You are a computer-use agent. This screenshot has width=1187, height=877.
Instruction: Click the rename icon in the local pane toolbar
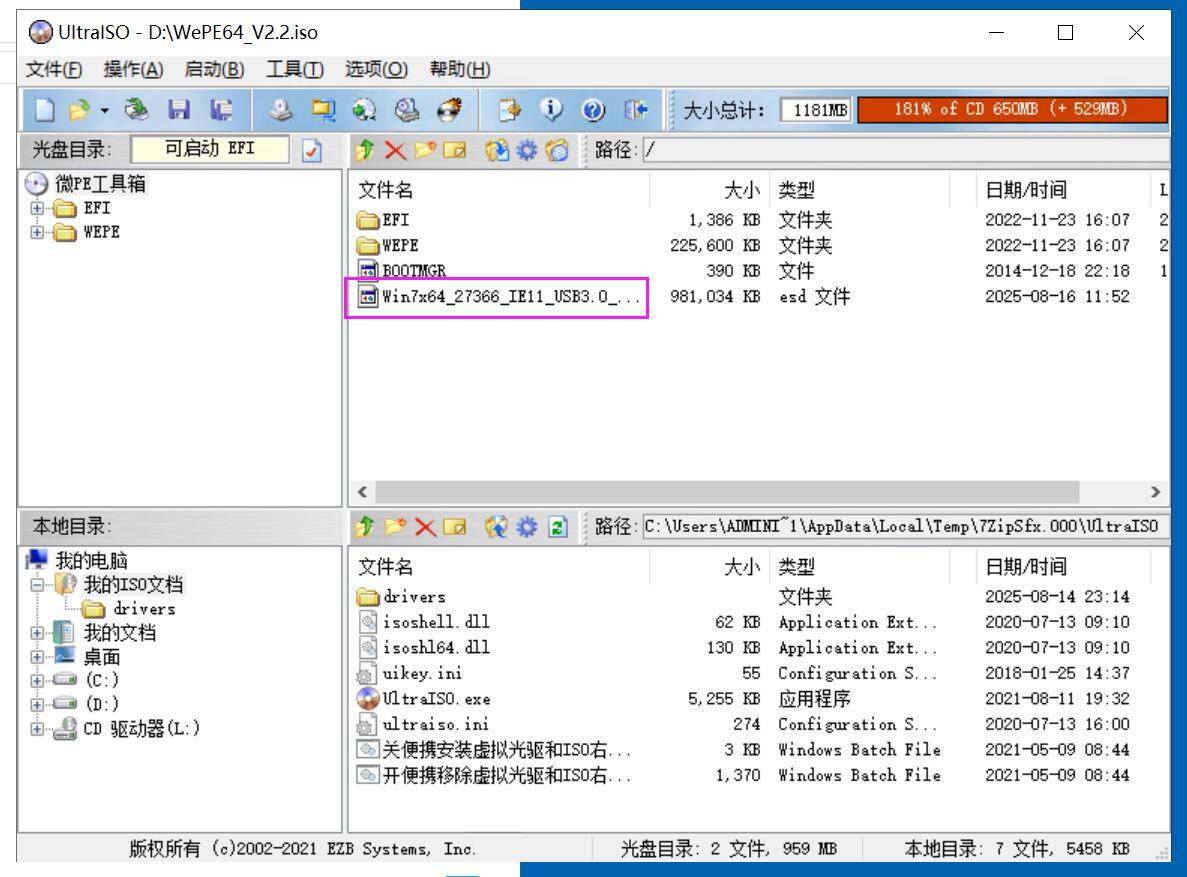click(x=455, y=526)
